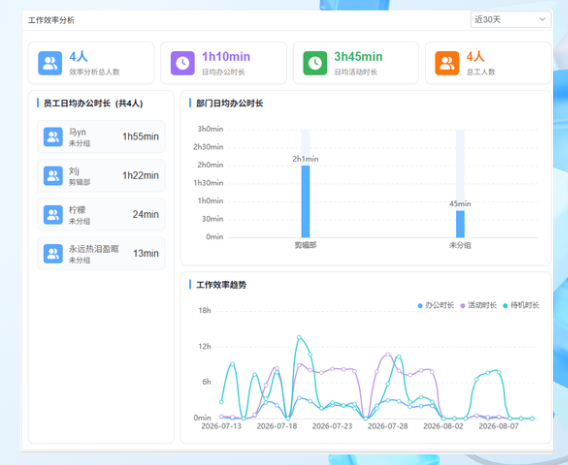
Task: Toggle the 待机时长 legend series
Action: 521,305
